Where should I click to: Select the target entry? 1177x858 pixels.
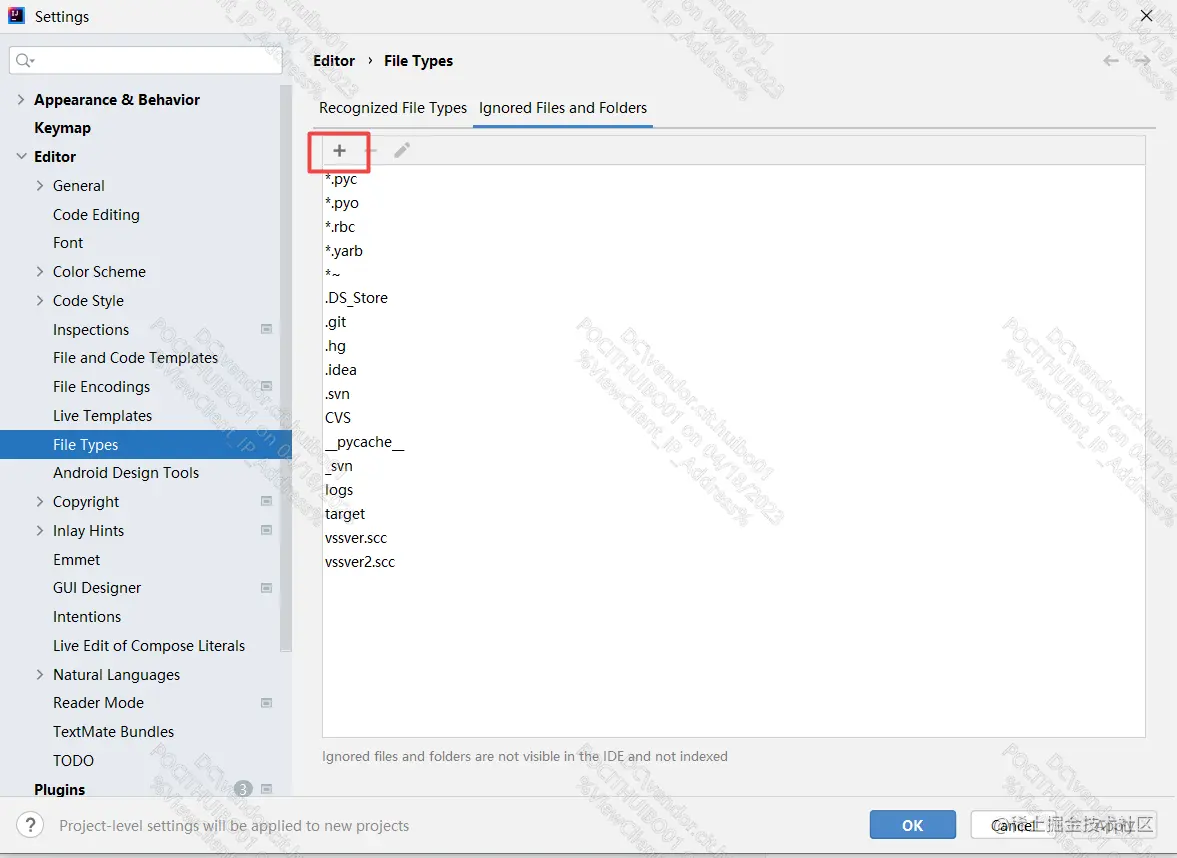(x=345, y=514)
